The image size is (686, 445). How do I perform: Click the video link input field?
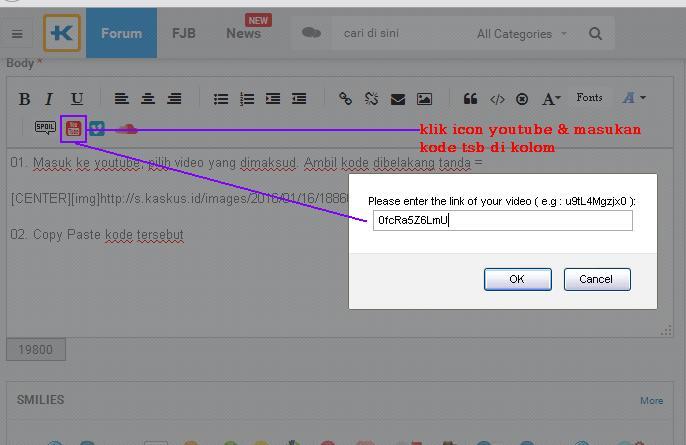[x=503, y=220]
